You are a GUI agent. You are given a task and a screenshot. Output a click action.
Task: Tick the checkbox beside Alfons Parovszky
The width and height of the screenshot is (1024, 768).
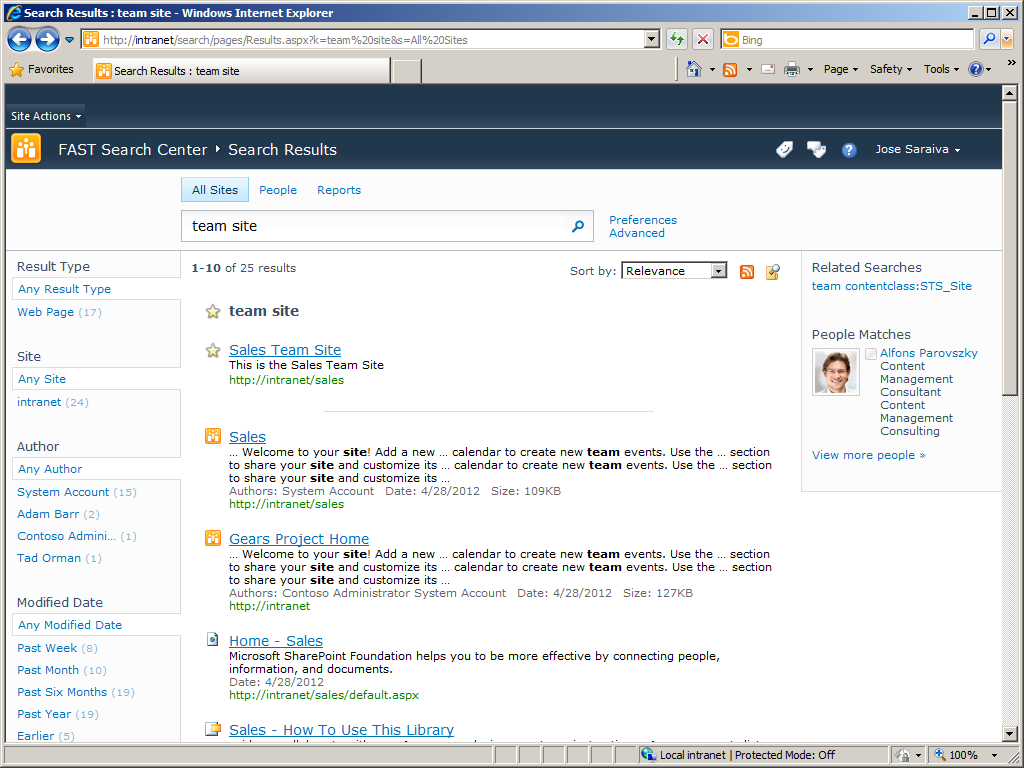click(x=871, y=354)
